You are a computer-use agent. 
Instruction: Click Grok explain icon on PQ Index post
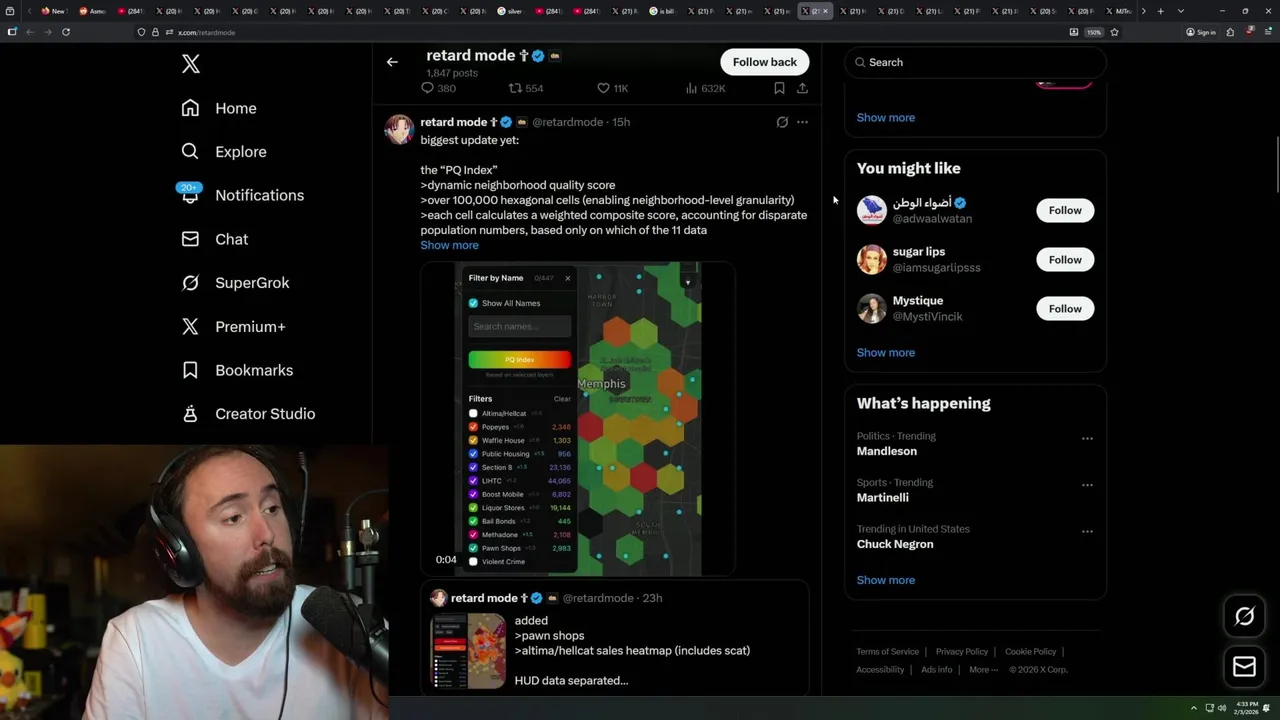(782, 122)
